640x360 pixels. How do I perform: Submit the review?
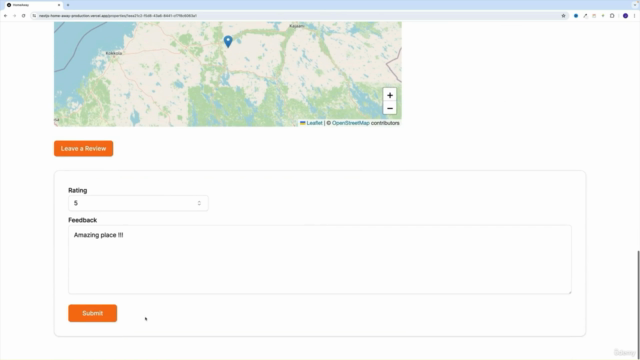pos(93,313)
